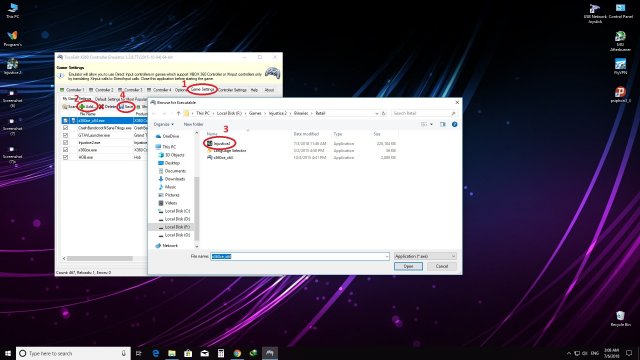Screen dimensions: 640x360
Task: Toggle checkbox for x360ce_x64.exe row
Action: coord(65,121)
